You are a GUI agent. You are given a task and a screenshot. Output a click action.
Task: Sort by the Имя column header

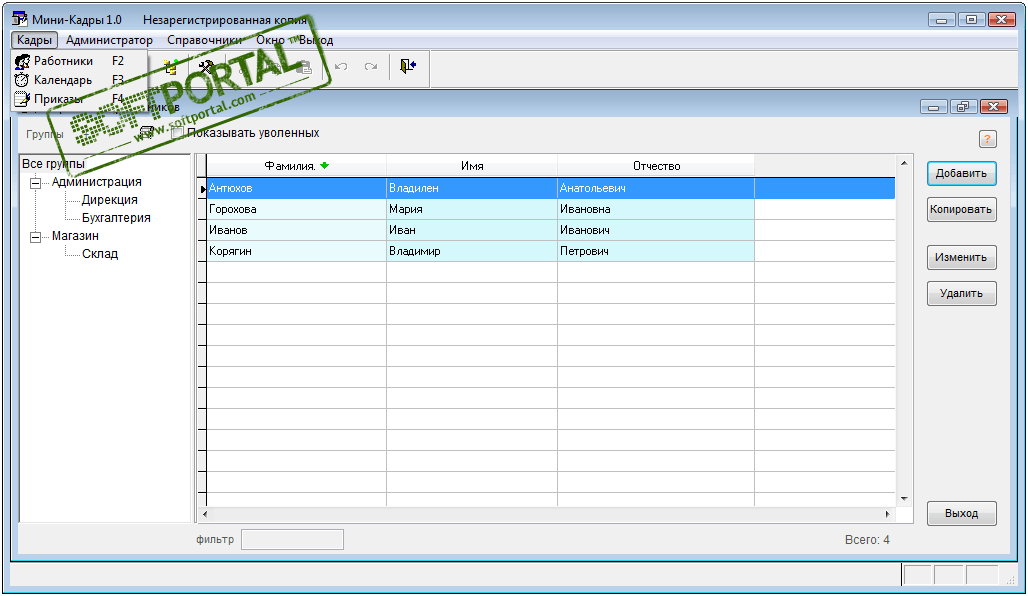click(472, 166)
